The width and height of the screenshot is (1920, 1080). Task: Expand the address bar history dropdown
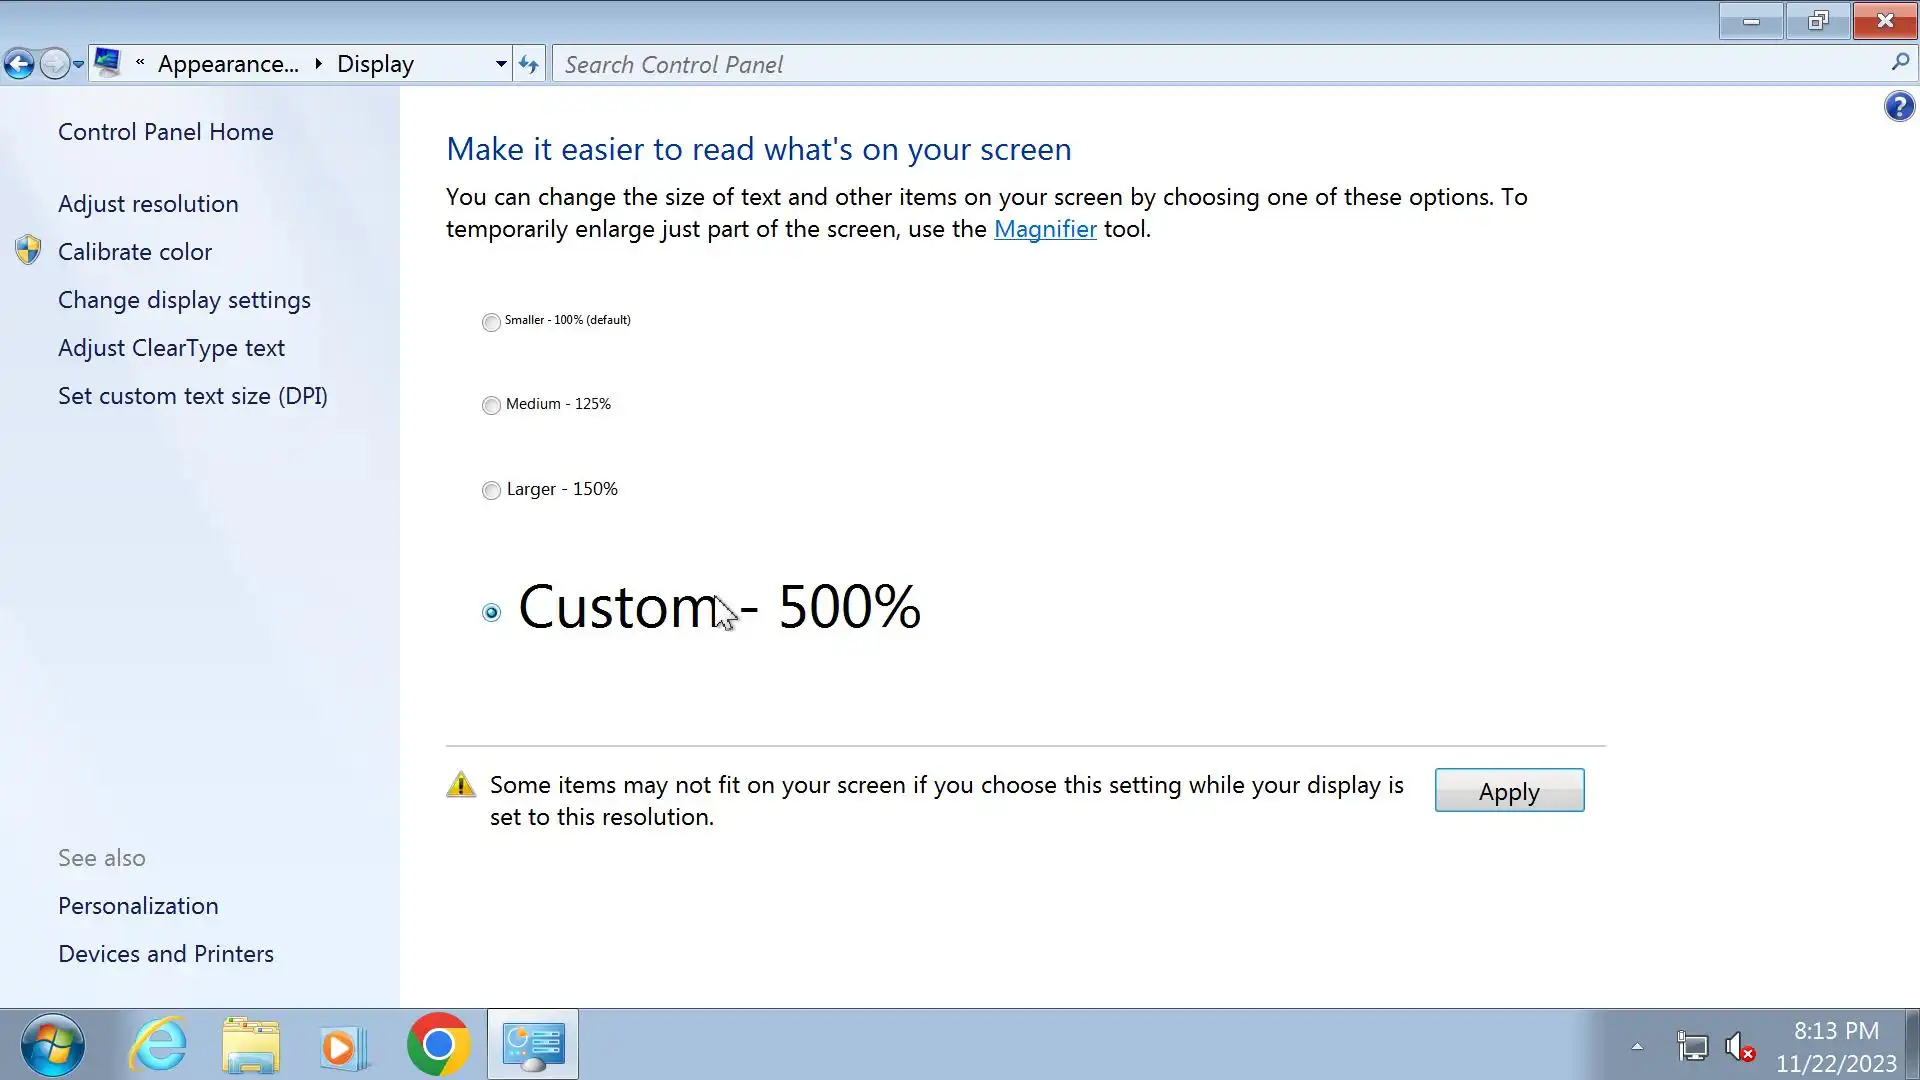coord(501,65)
